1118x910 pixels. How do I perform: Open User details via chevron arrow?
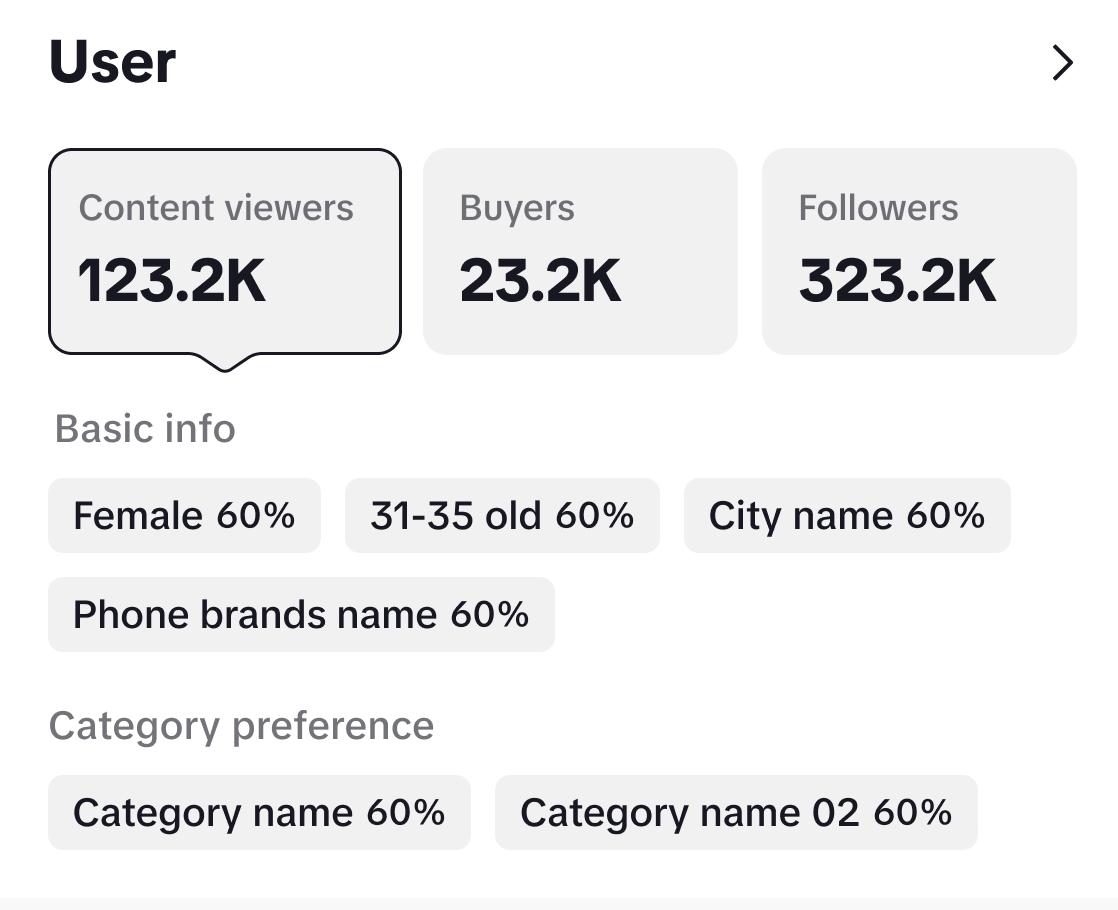(1062, 64)
